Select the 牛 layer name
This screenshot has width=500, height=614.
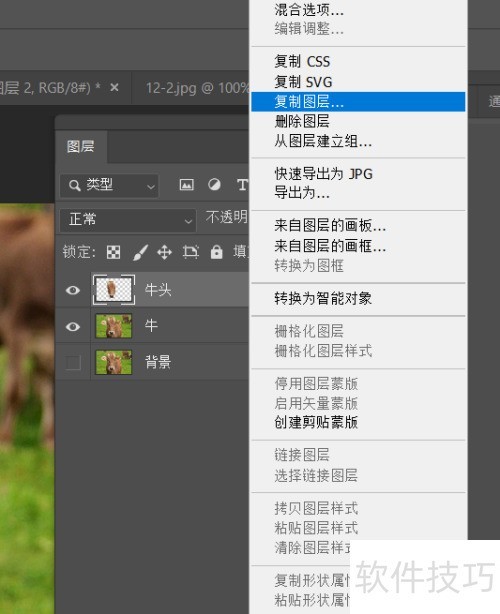(151, 326)
